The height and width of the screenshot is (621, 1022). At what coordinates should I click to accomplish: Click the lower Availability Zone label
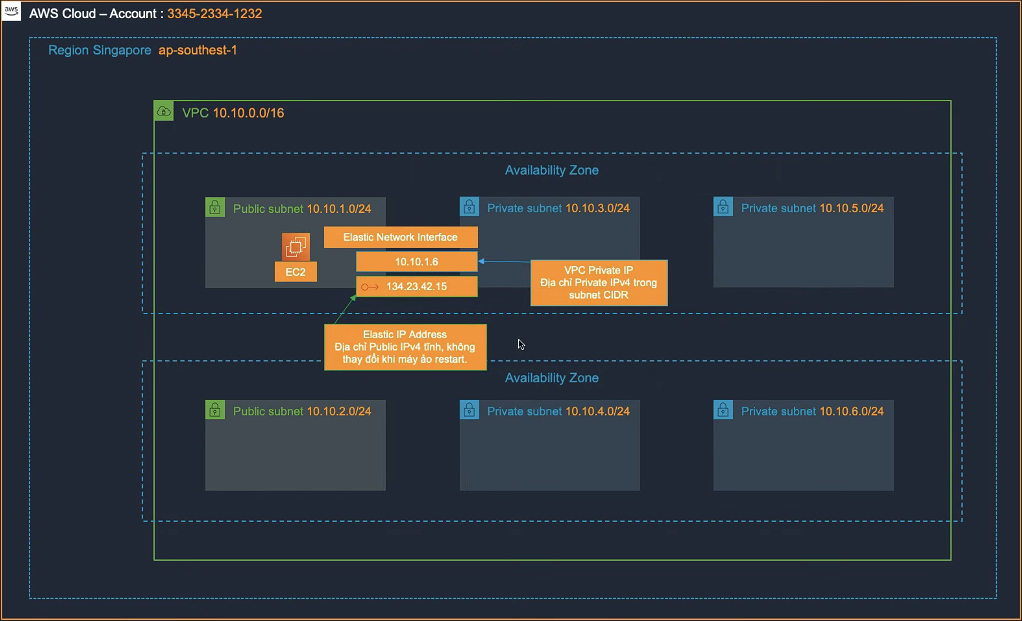tap(551, 378)
